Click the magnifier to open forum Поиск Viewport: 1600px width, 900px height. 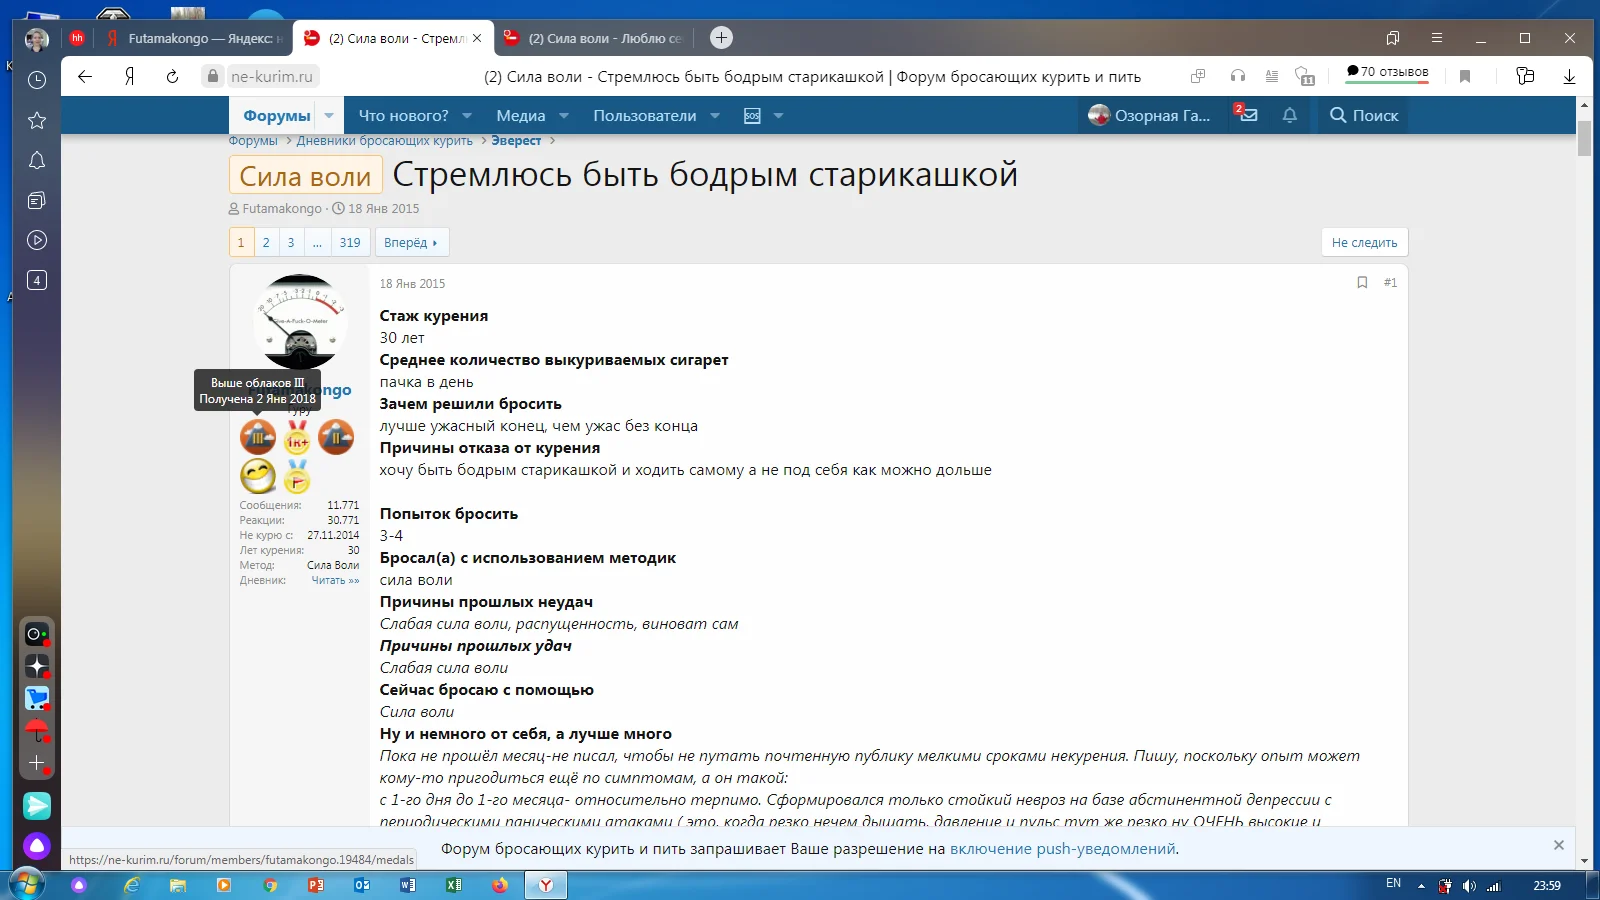pos(1338,115)
